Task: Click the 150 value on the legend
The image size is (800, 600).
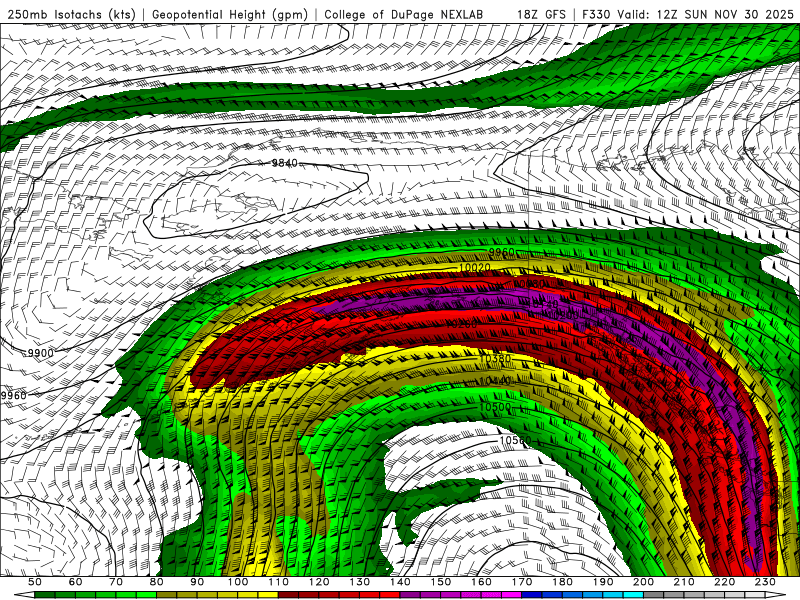Action: tap(440, 582)
